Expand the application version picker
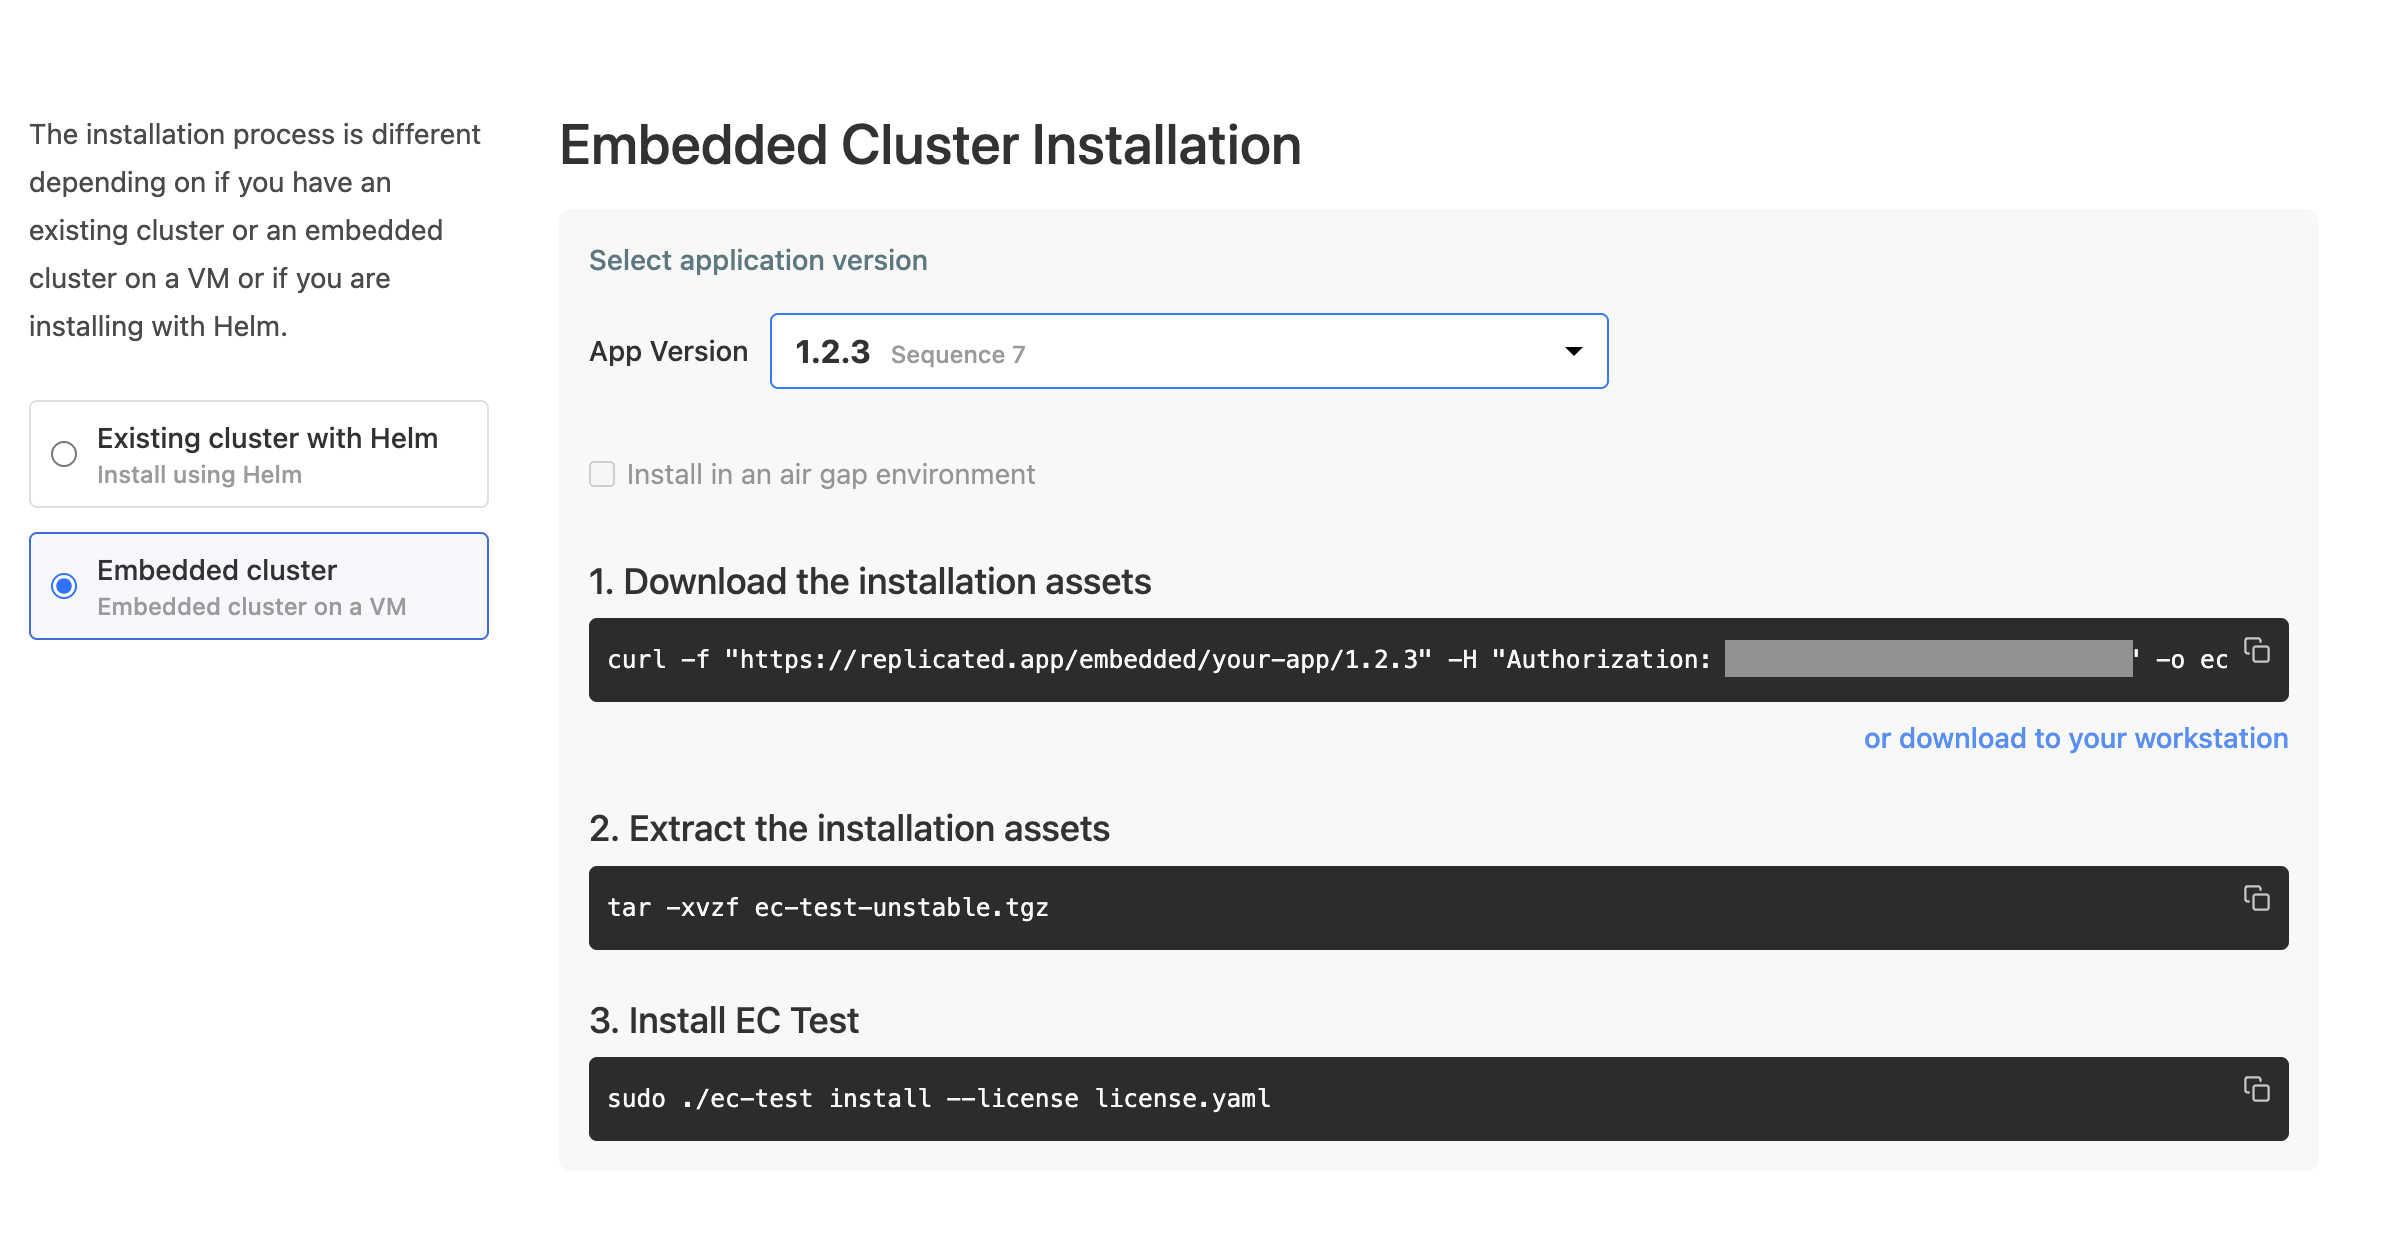The image size is (2395, 1260). (x=1188, y=351)
